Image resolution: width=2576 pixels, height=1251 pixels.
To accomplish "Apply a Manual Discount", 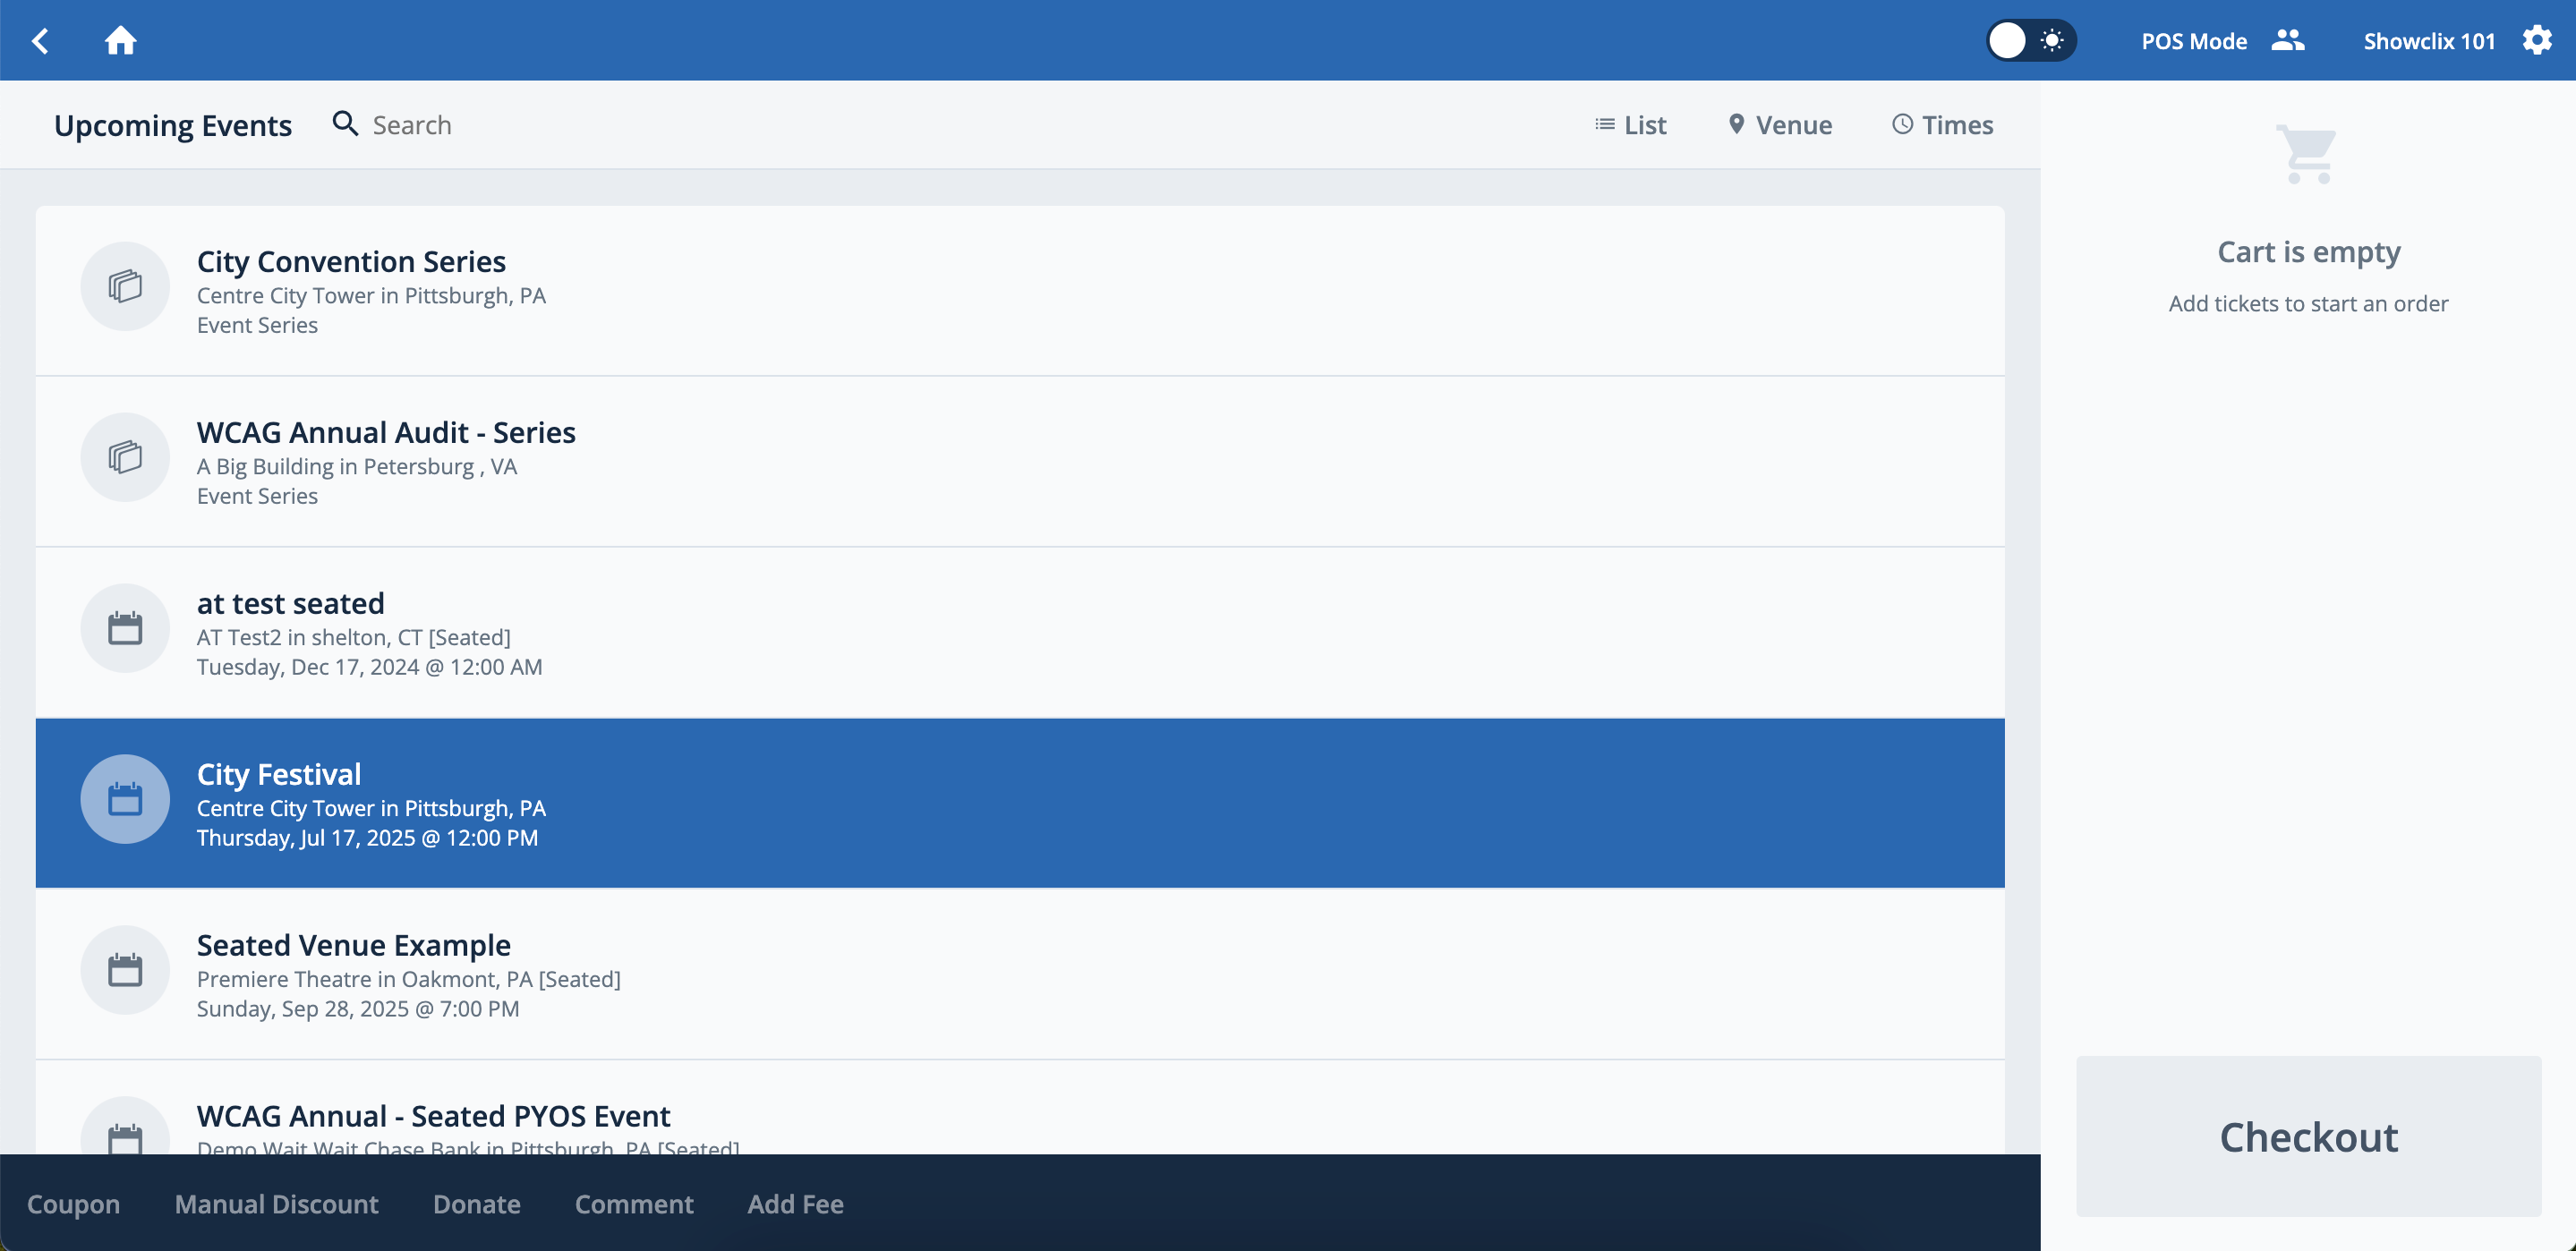I will pyautogui.click(x=276, y=1204).
